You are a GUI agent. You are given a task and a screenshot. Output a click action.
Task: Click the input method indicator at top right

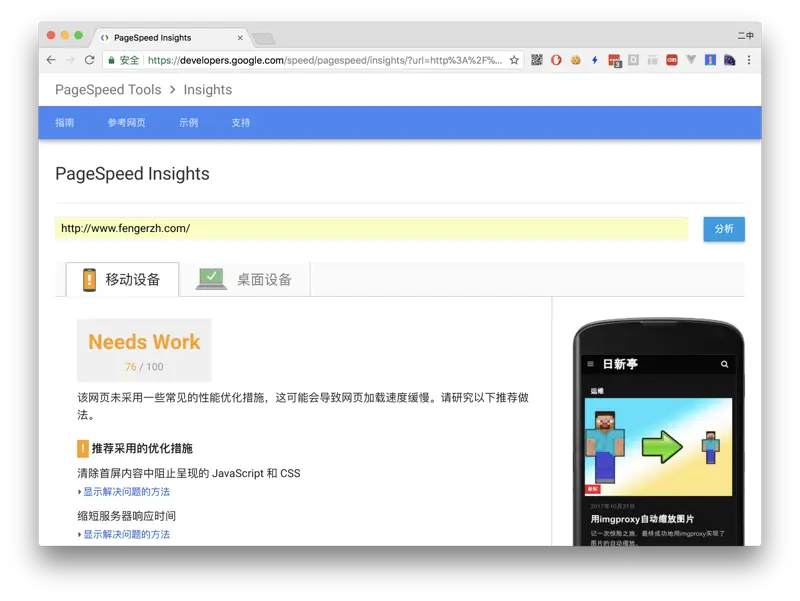click(x=745, y=36)
